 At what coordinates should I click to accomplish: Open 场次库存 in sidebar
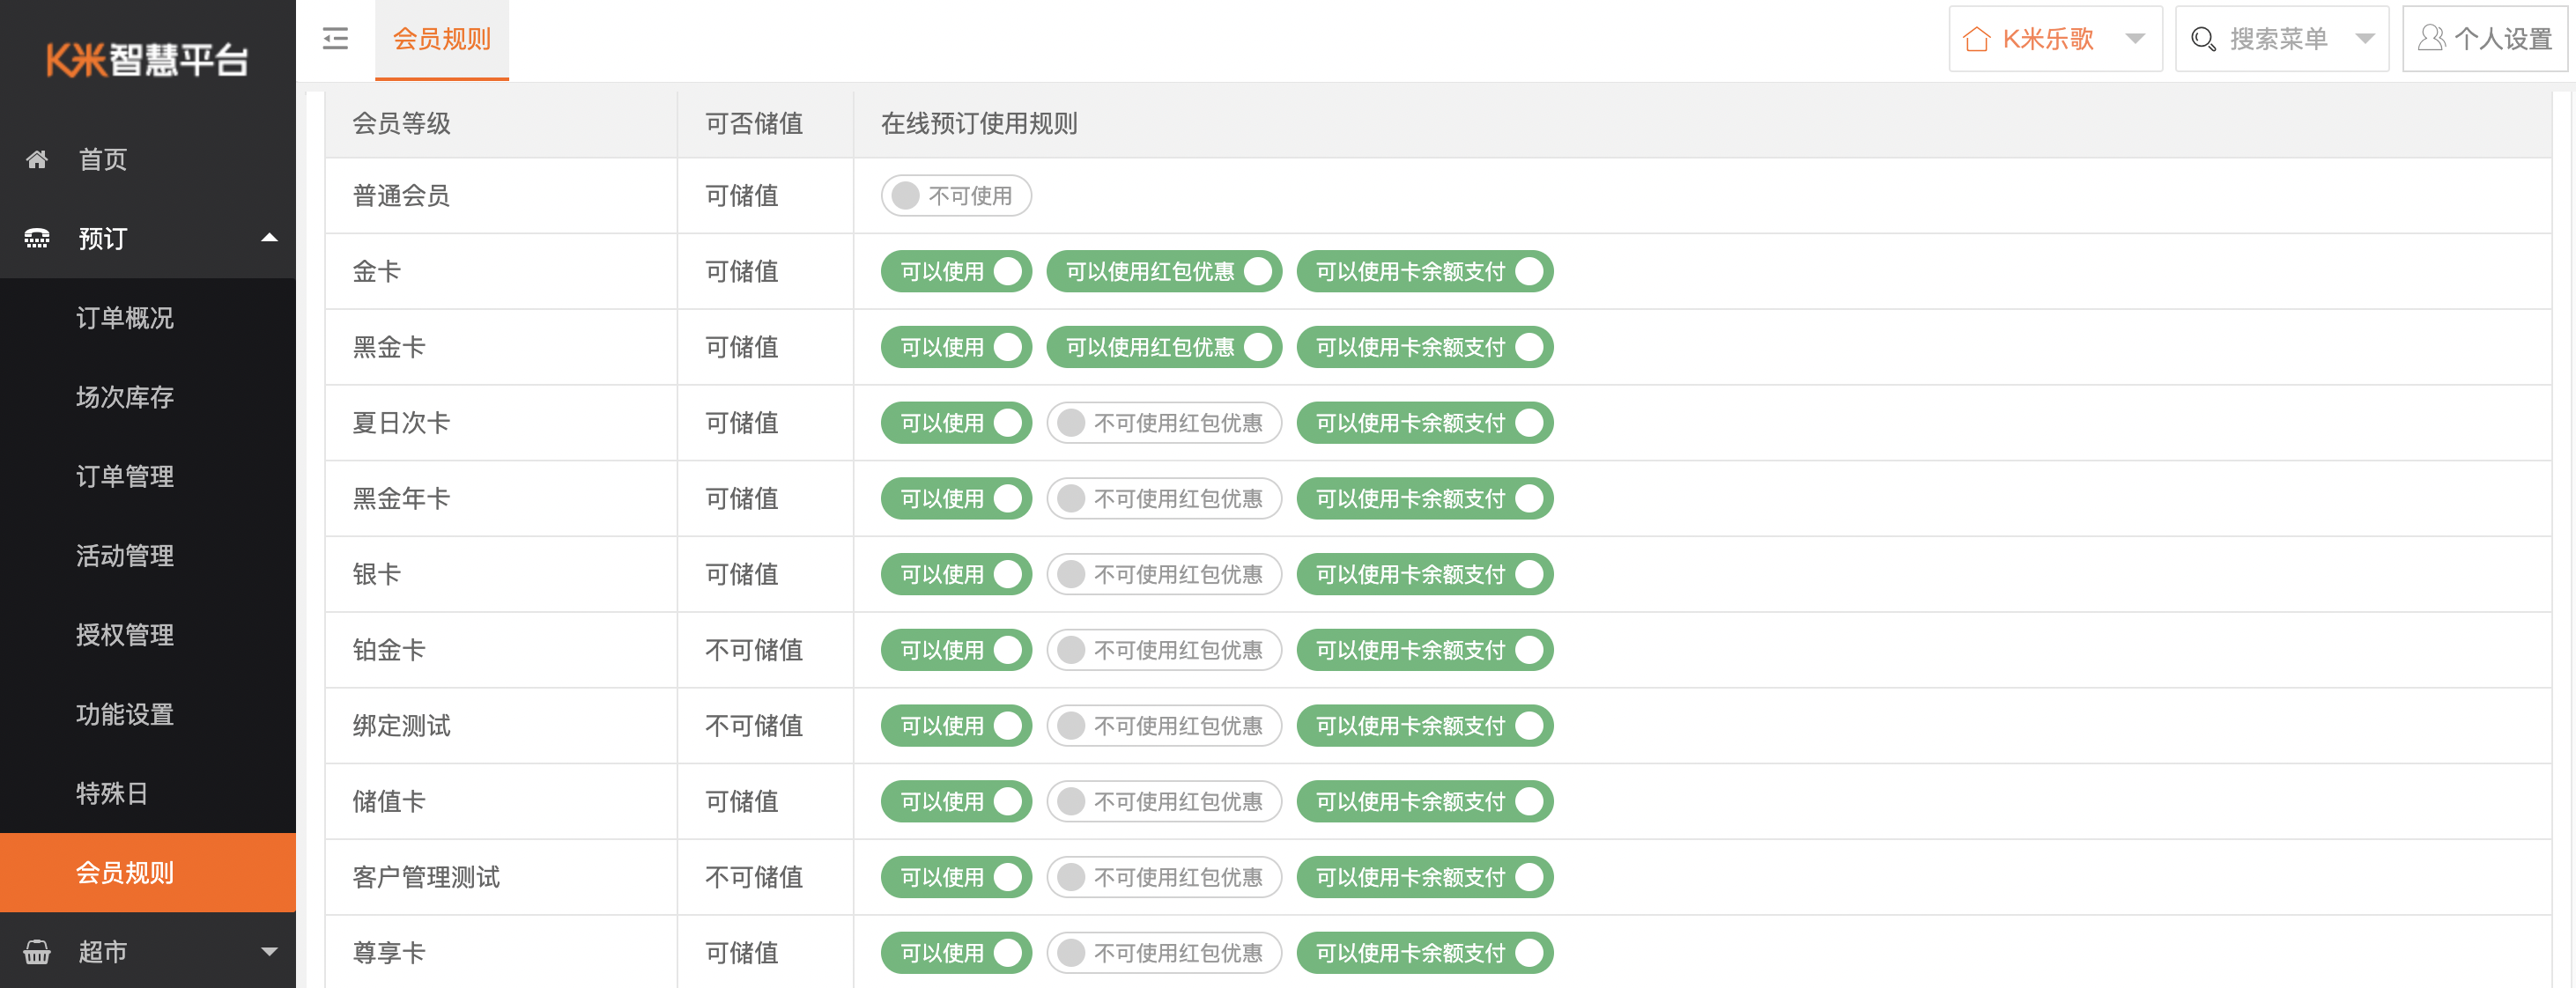148,397
